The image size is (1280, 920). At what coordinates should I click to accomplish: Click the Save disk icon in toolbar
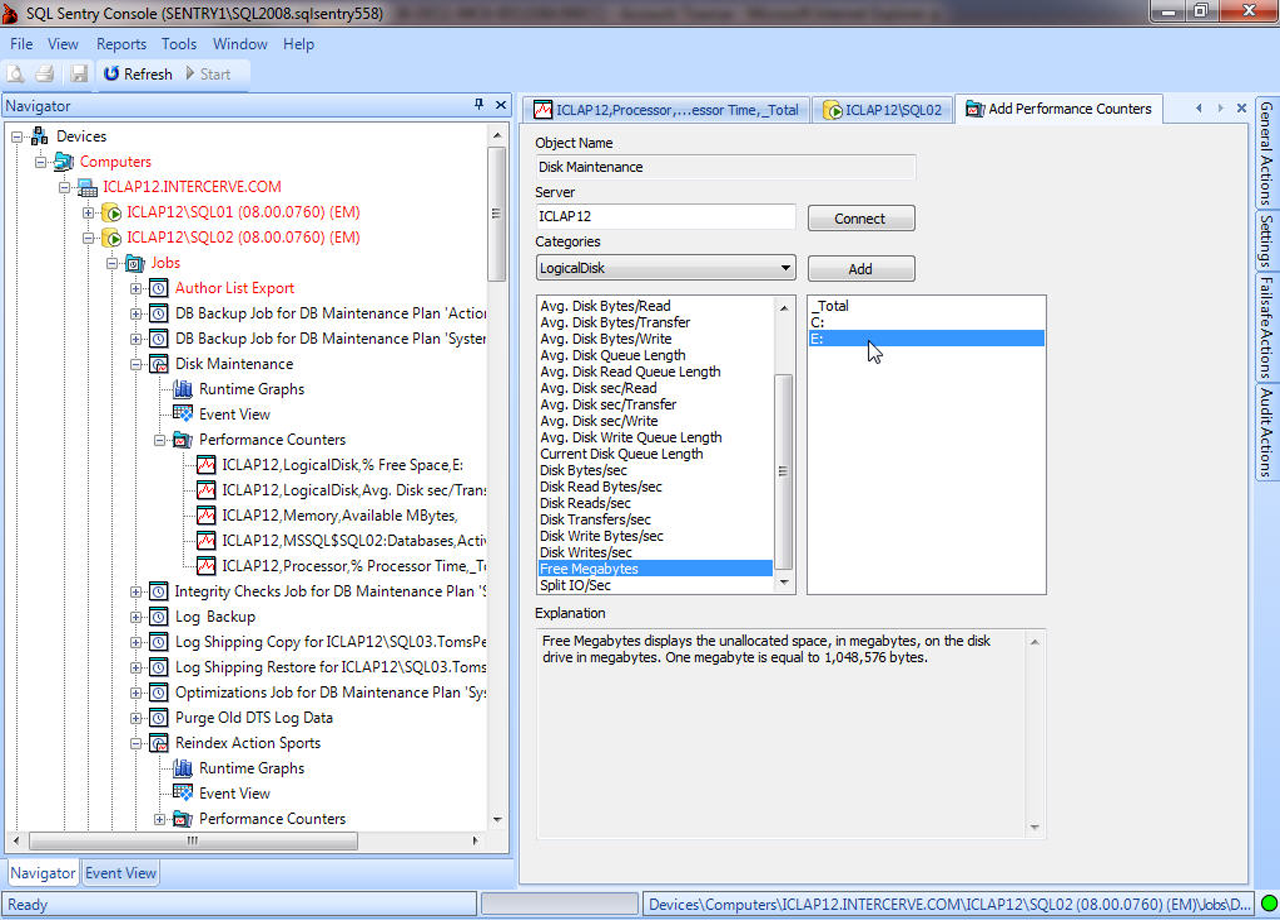79,74
